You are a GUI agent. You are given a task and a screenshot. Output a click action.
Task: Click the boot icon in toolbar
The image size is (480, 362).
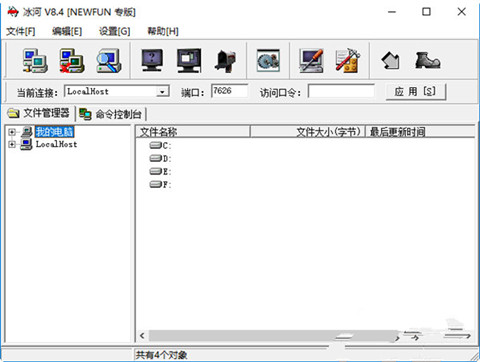[428, 61]
